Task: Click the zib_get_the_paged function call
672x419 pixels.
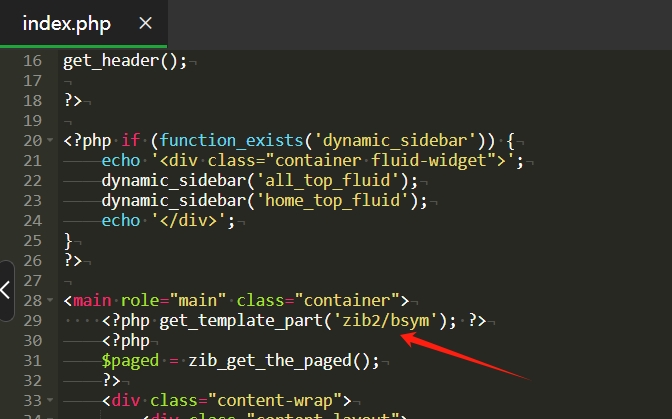Action: (257, 360)
